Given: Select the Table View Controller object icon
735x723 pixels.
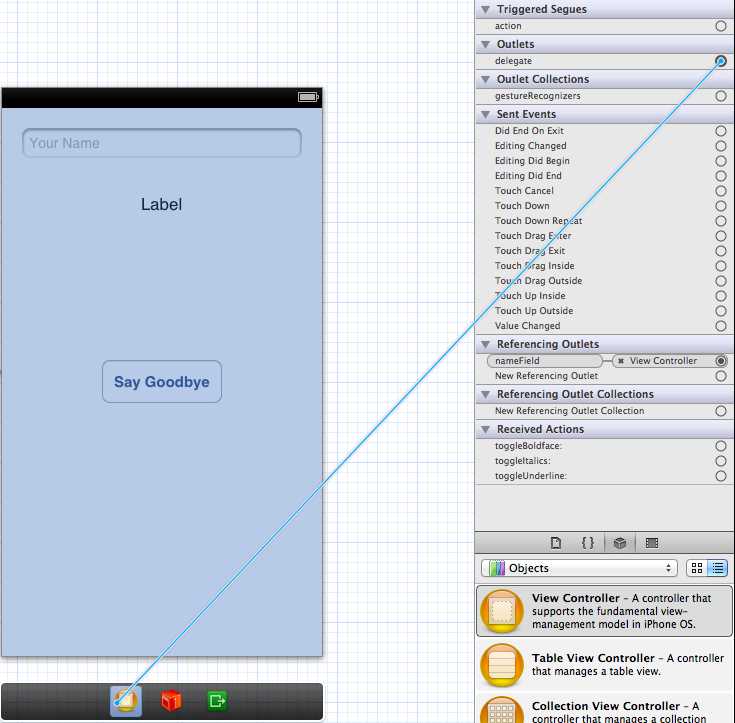Looking at the screenshot, I should coord(502,664).
